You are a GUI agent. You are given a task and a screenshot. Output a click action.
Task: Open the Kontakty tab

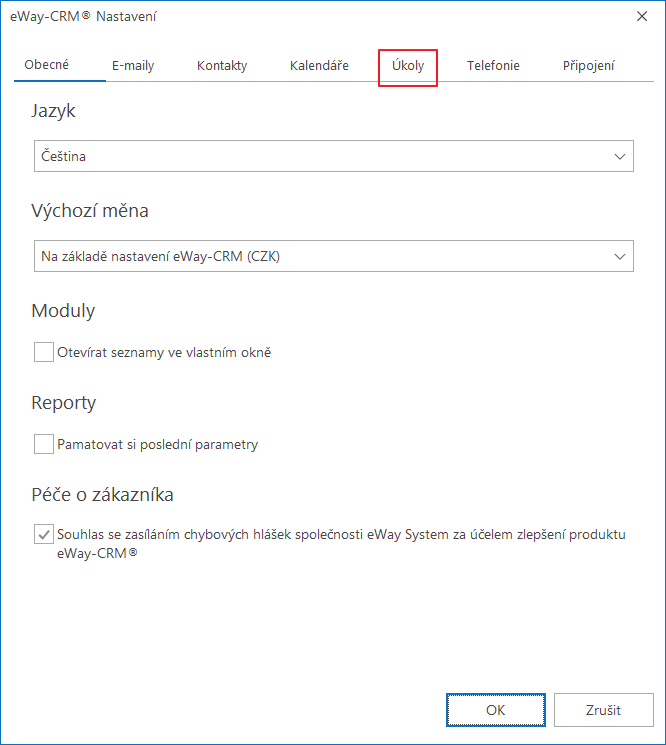(222, 66)
